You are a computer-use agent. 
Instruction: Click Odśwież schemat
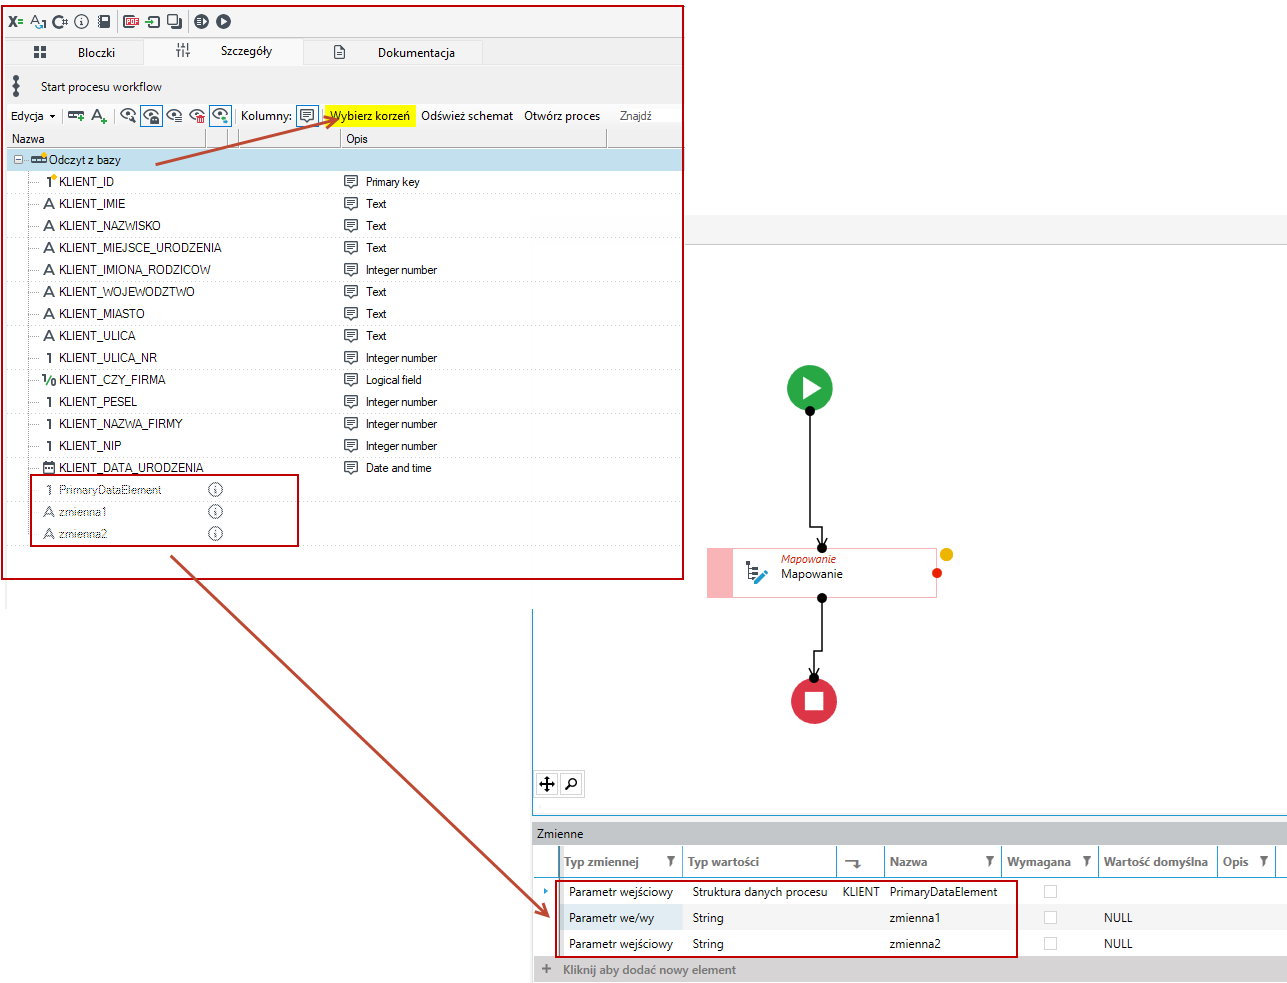tap(467, 116)
